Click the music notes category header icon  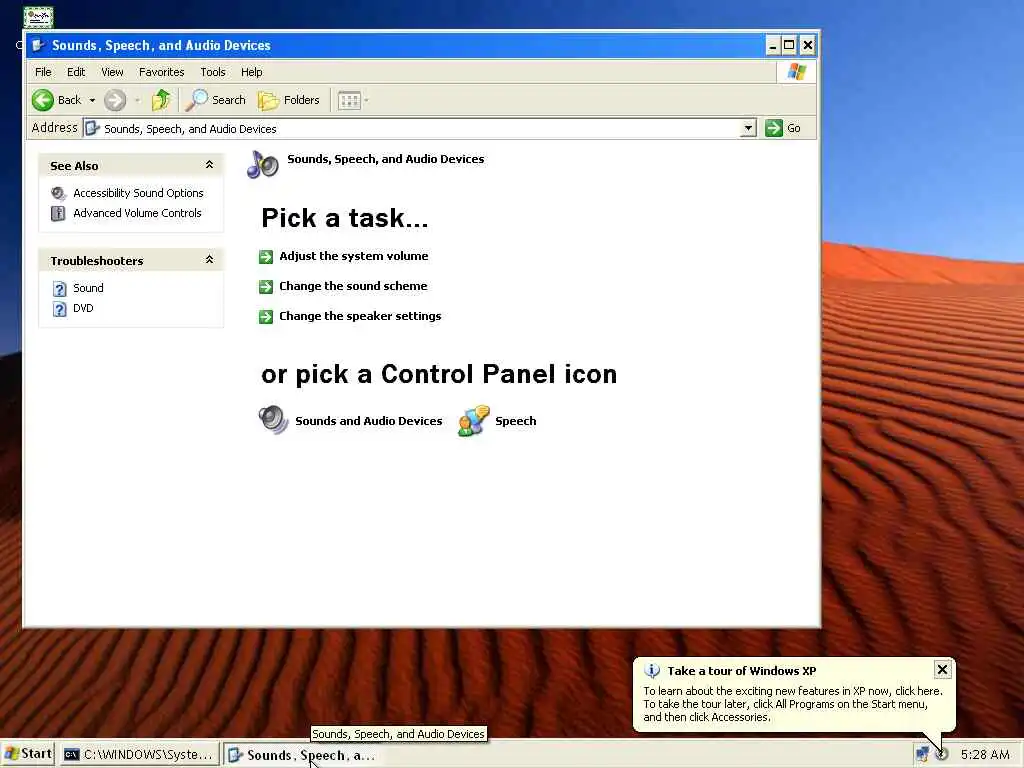coord(263,164)
